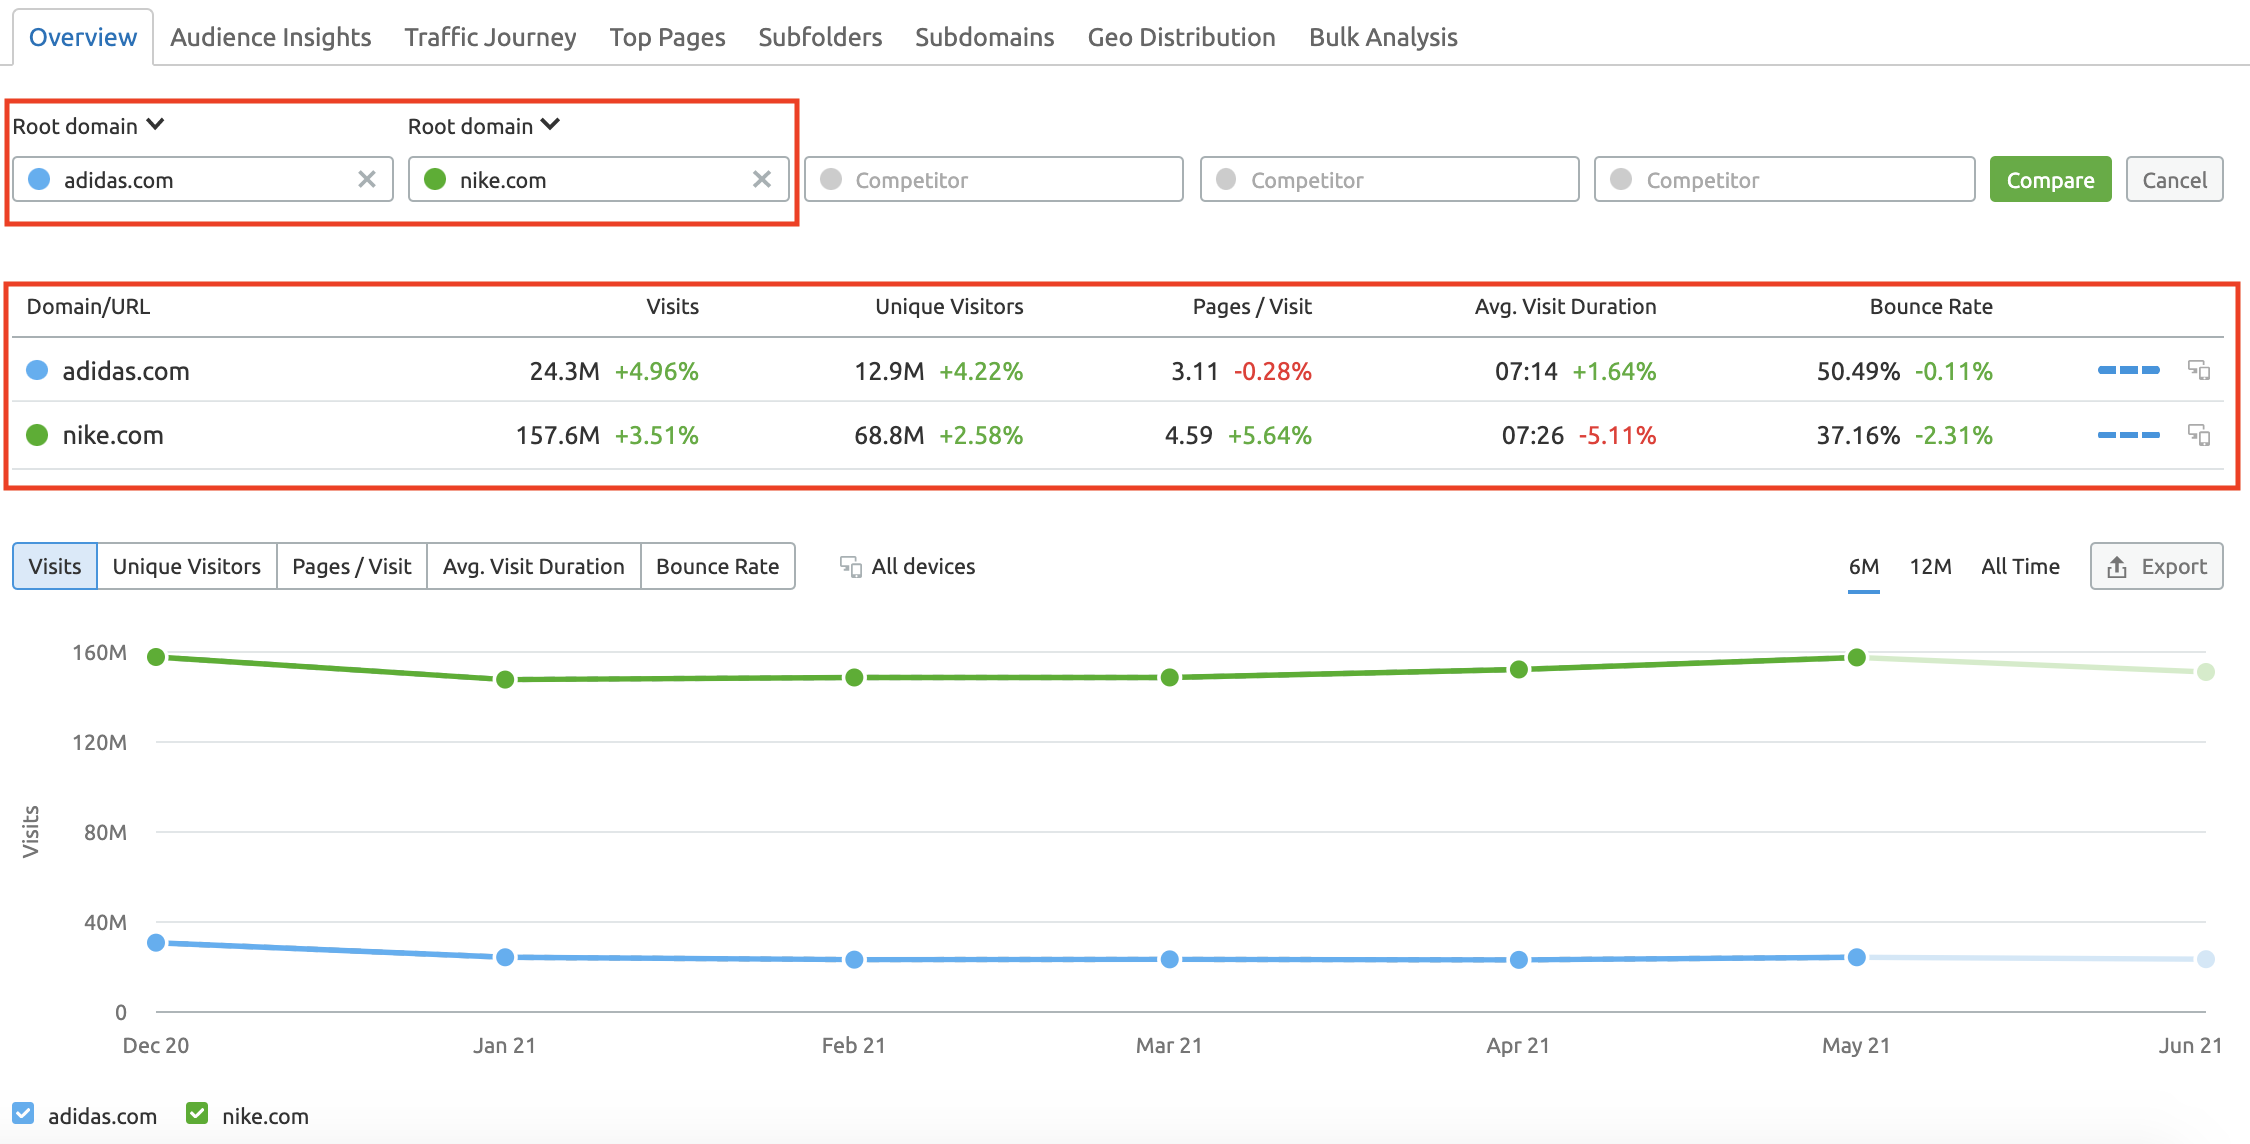Click the first empty Competitor field

pos(994,179)
